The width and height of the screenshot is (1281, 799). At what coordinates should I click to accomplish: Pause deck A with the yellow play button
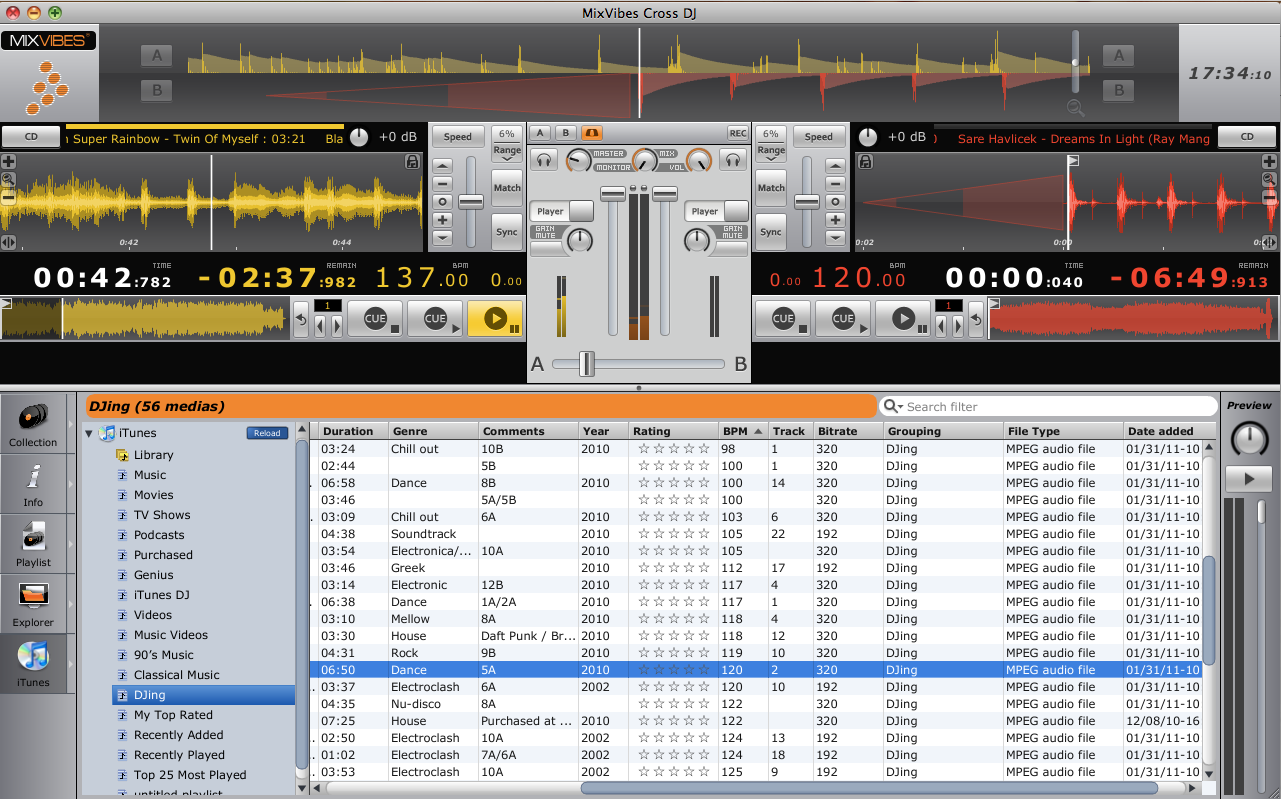[494, 319]
